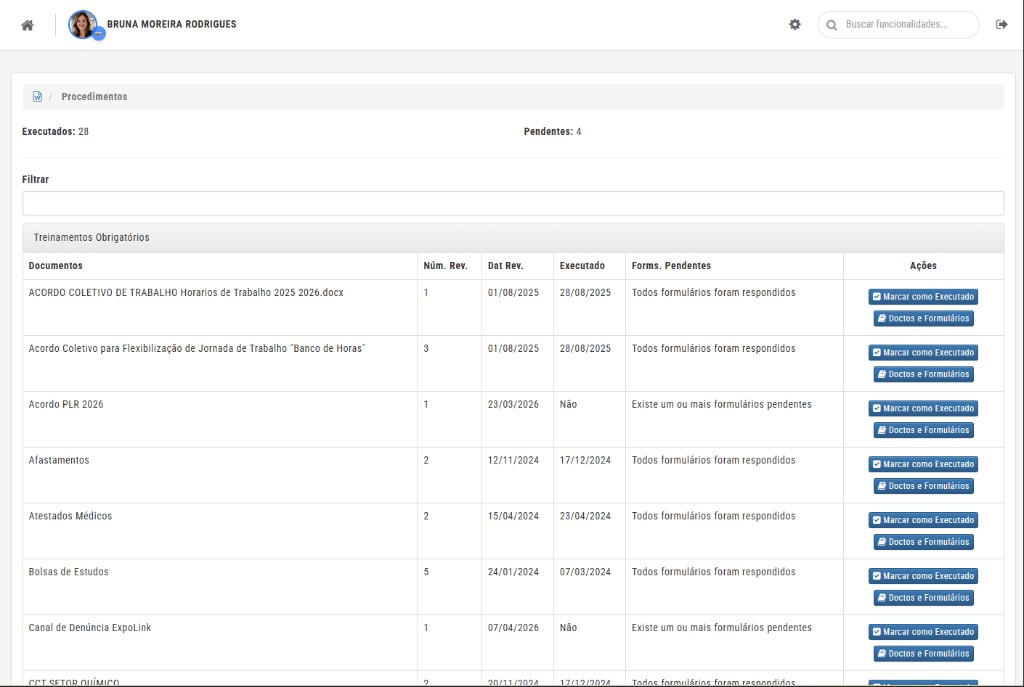
Task: Select the Canal de Denúncia ExpoLink name
Action: (x=89, y=628)
